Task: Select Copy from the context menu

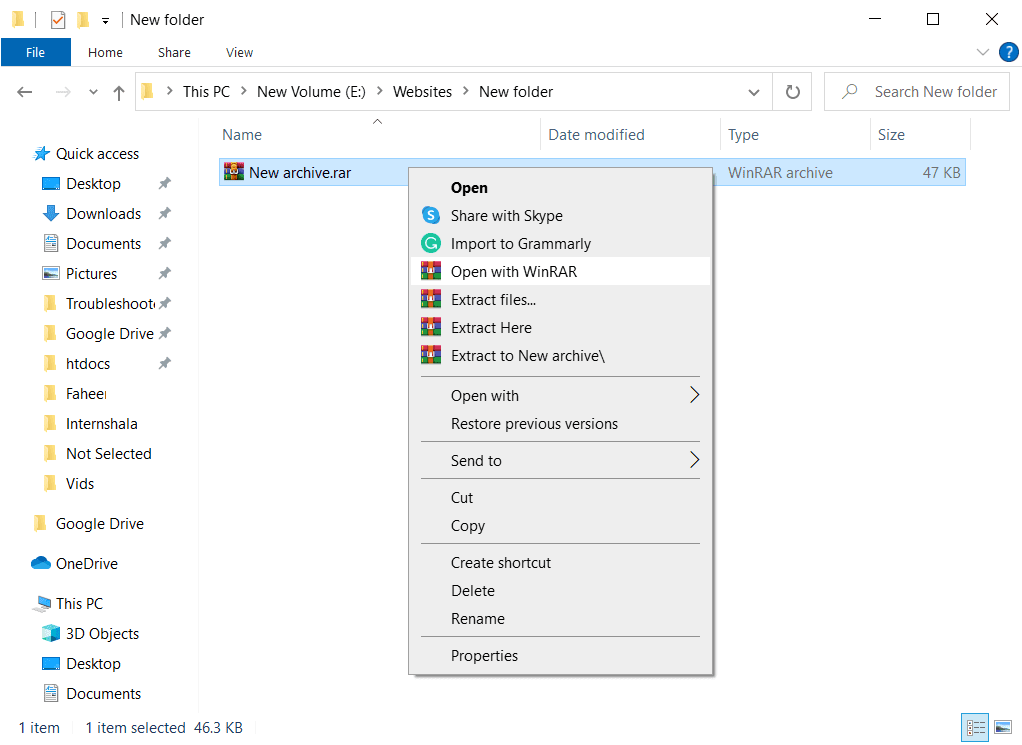Action: tap(561, 525)
